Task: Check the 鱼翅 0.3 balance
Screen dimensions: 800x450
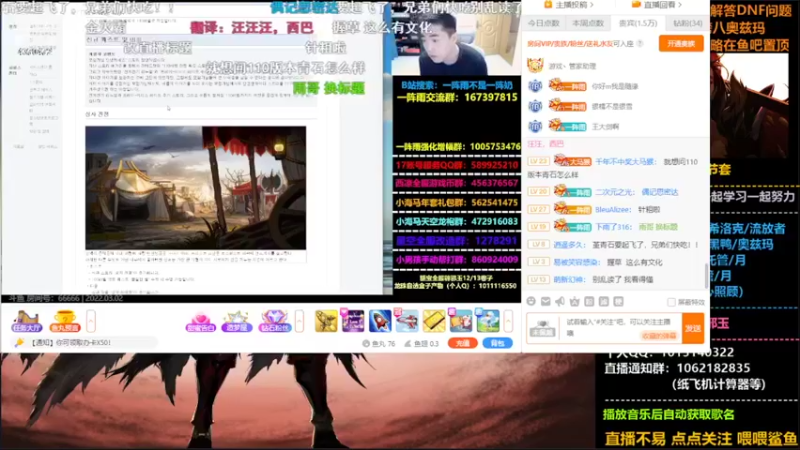Action: pyautogui.click(x=422, y=344)
